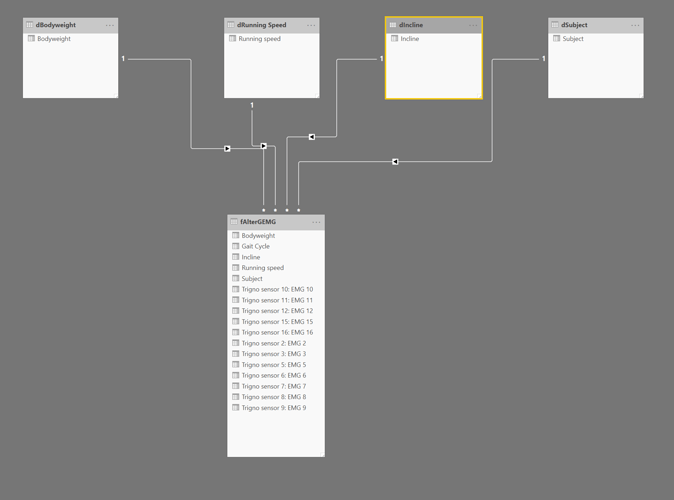674x500 pixels.
Task: Open the fAlterGEMG table options ellipsis
Action: 316,222
